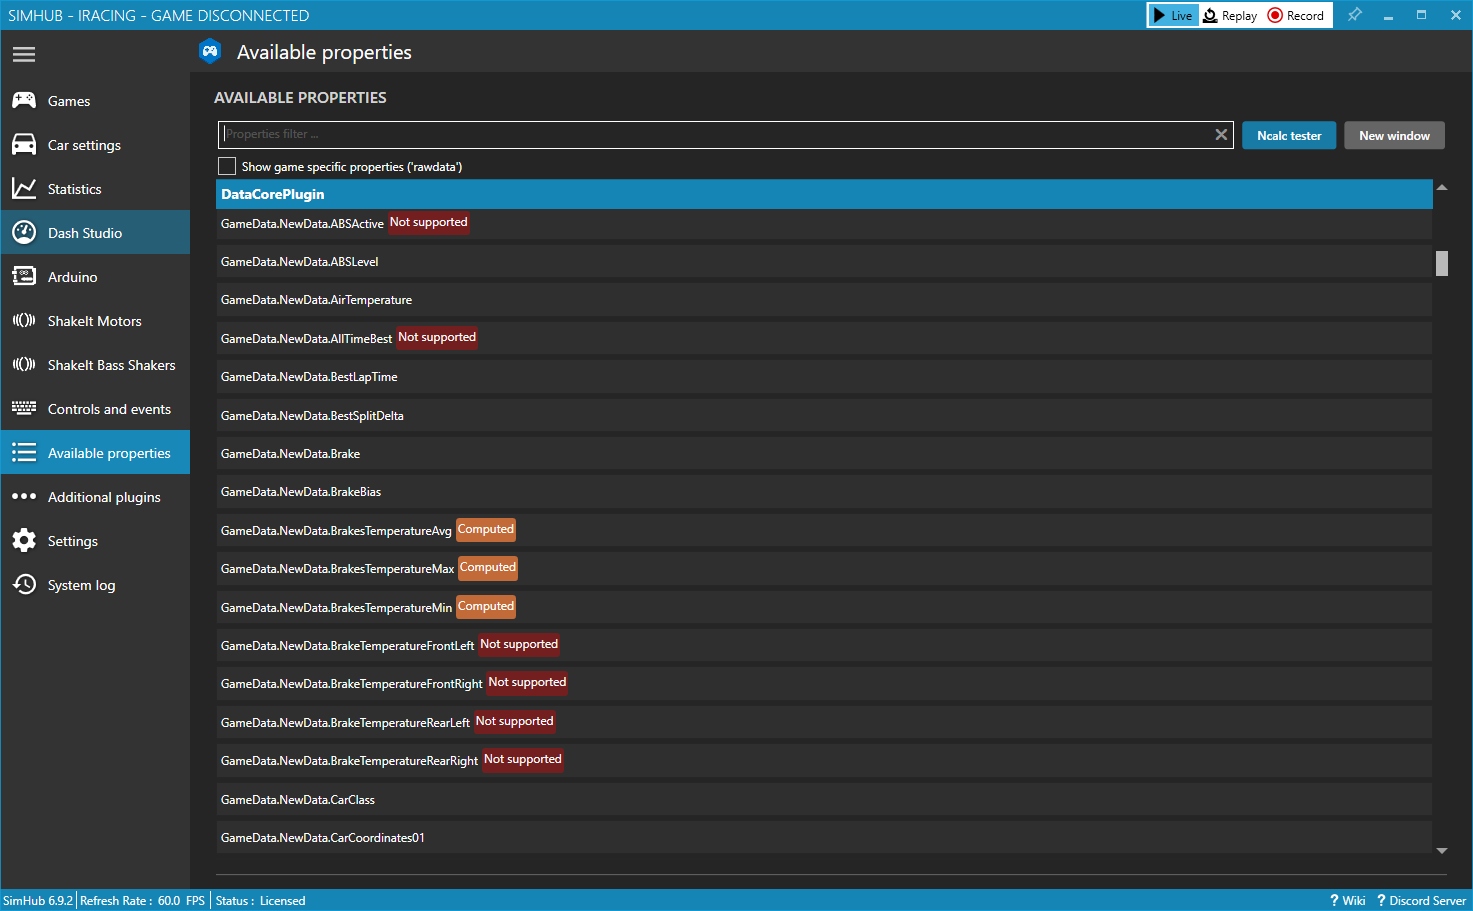Open the Discord Server link
Image resolution: width=1473 pixels, height=911 pixels.
pos(1420,900)
